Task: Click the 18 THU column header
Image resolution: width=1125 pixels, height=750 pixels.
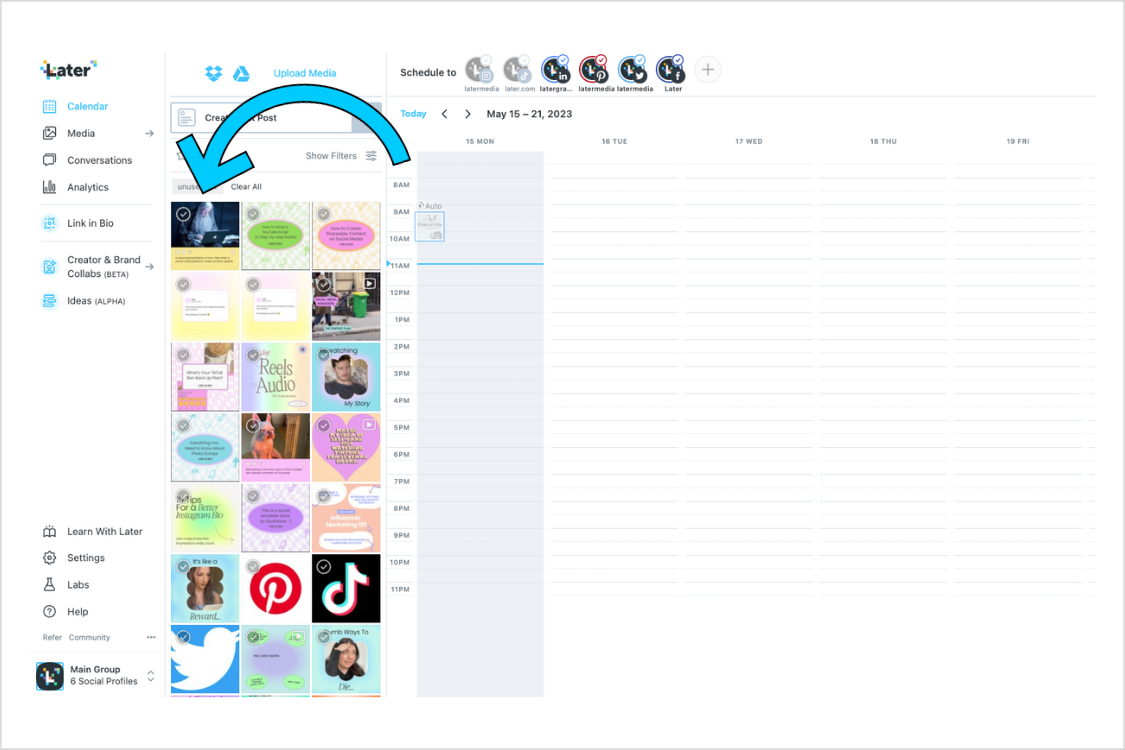Action: click(883, 141)
